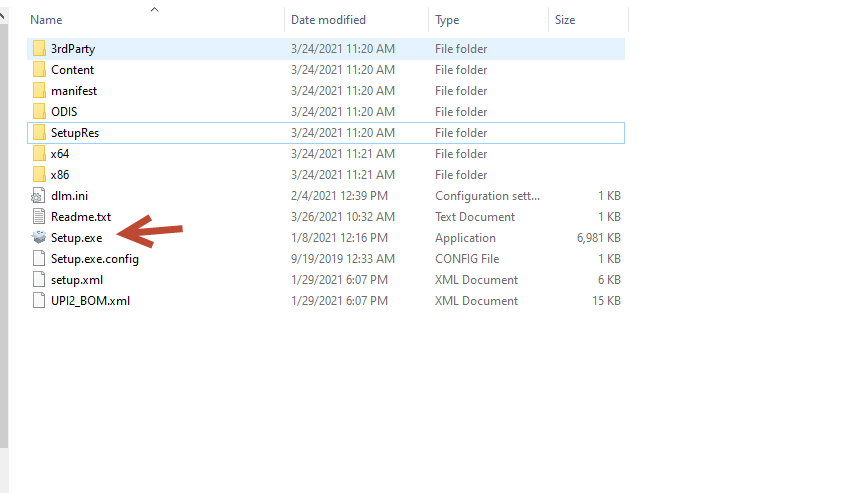864x493 pixels.
Task: Select the Setup.exe.config file name
Action: coord(95,258)
